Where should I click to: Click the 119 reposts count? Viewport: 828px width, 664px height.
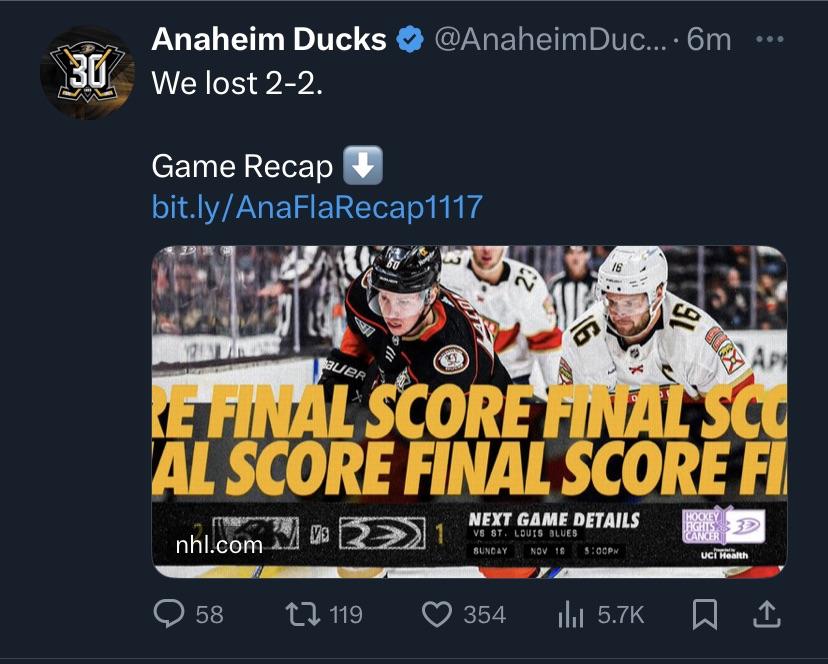345,614
